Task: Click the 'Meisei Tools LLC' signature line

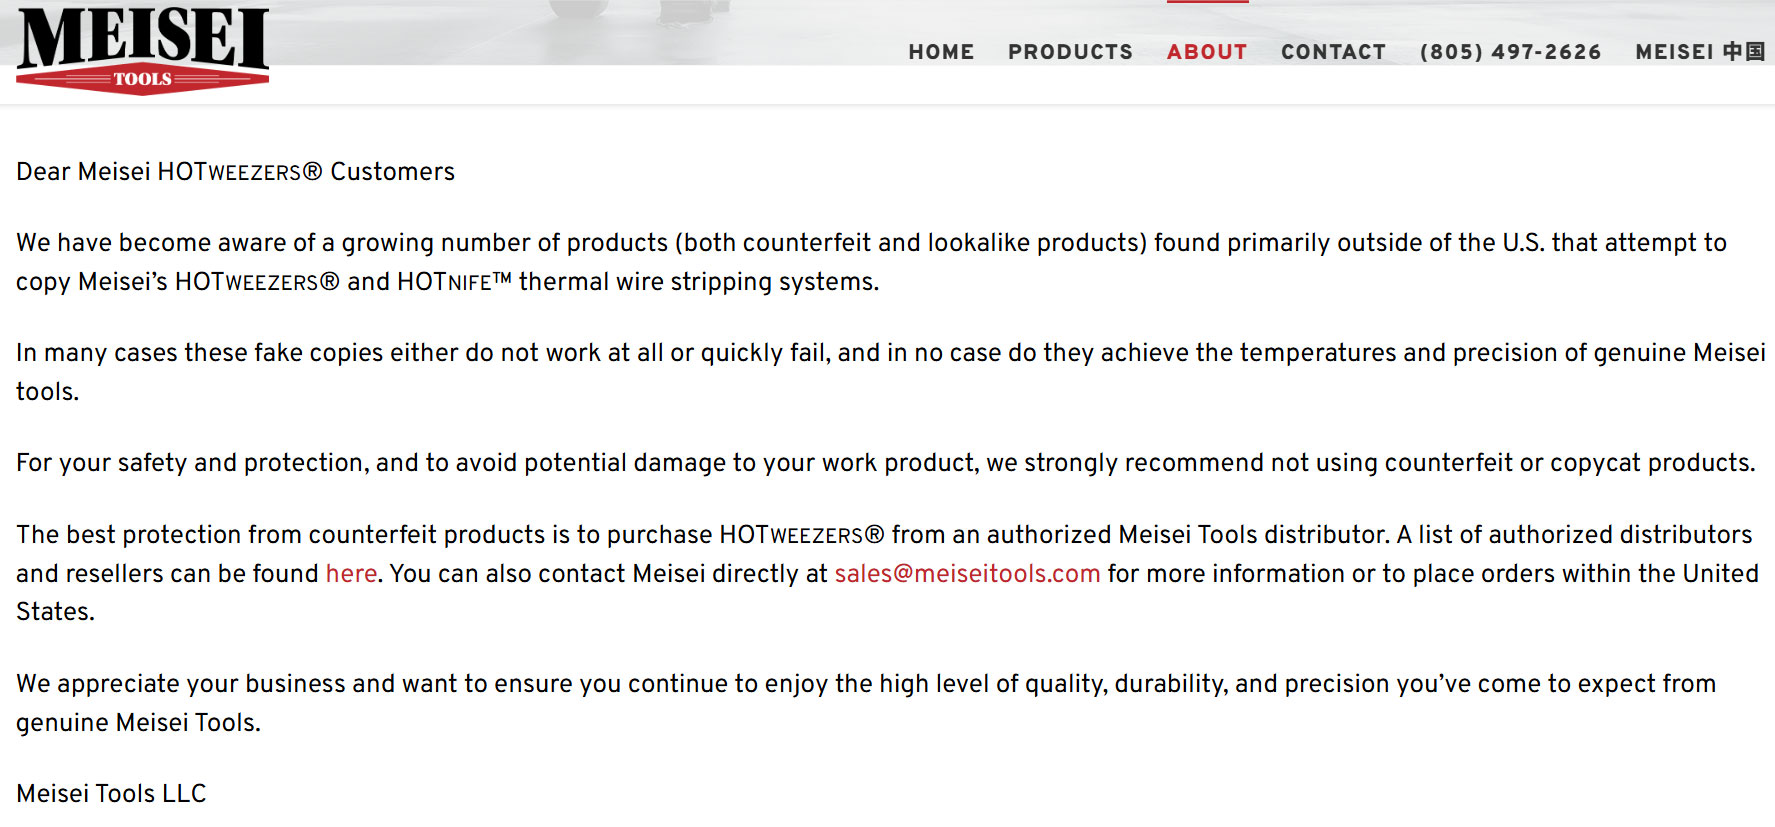Action: pos(111,794)
